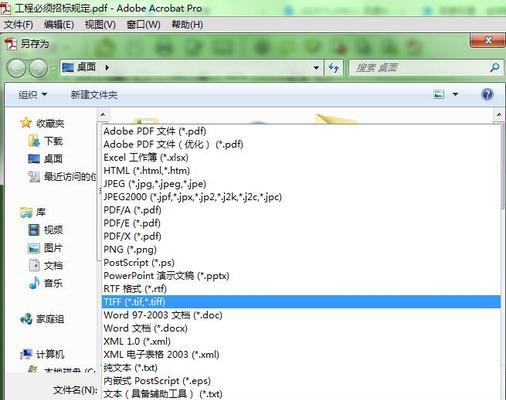The height and width of the screenshot is (400, 506).
Task: Select 计算机 in navigation pane
Action: [50, 354]
